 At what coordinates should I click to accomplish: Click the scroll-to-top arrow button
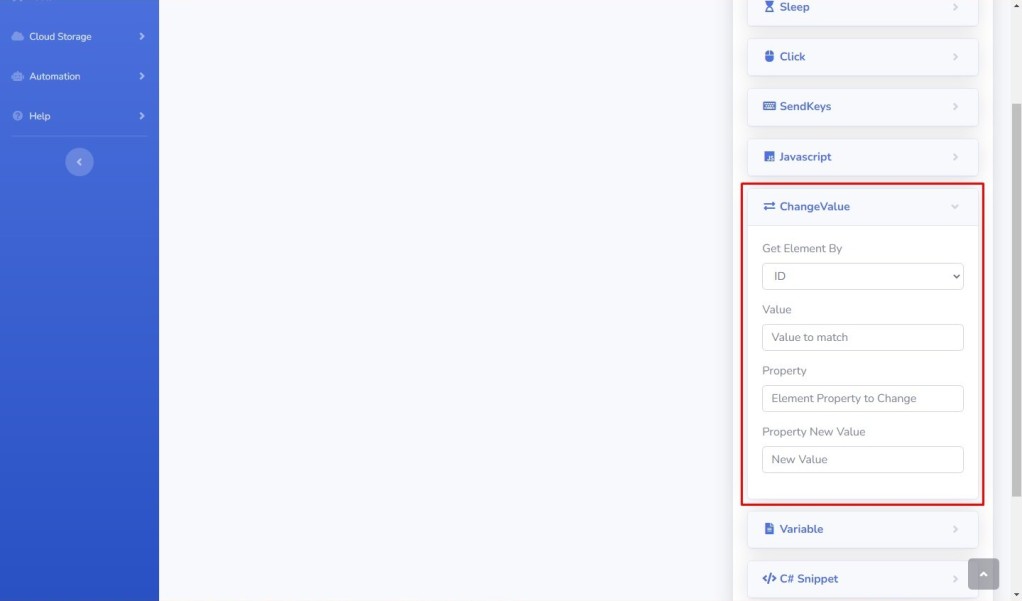click(984, 574)
